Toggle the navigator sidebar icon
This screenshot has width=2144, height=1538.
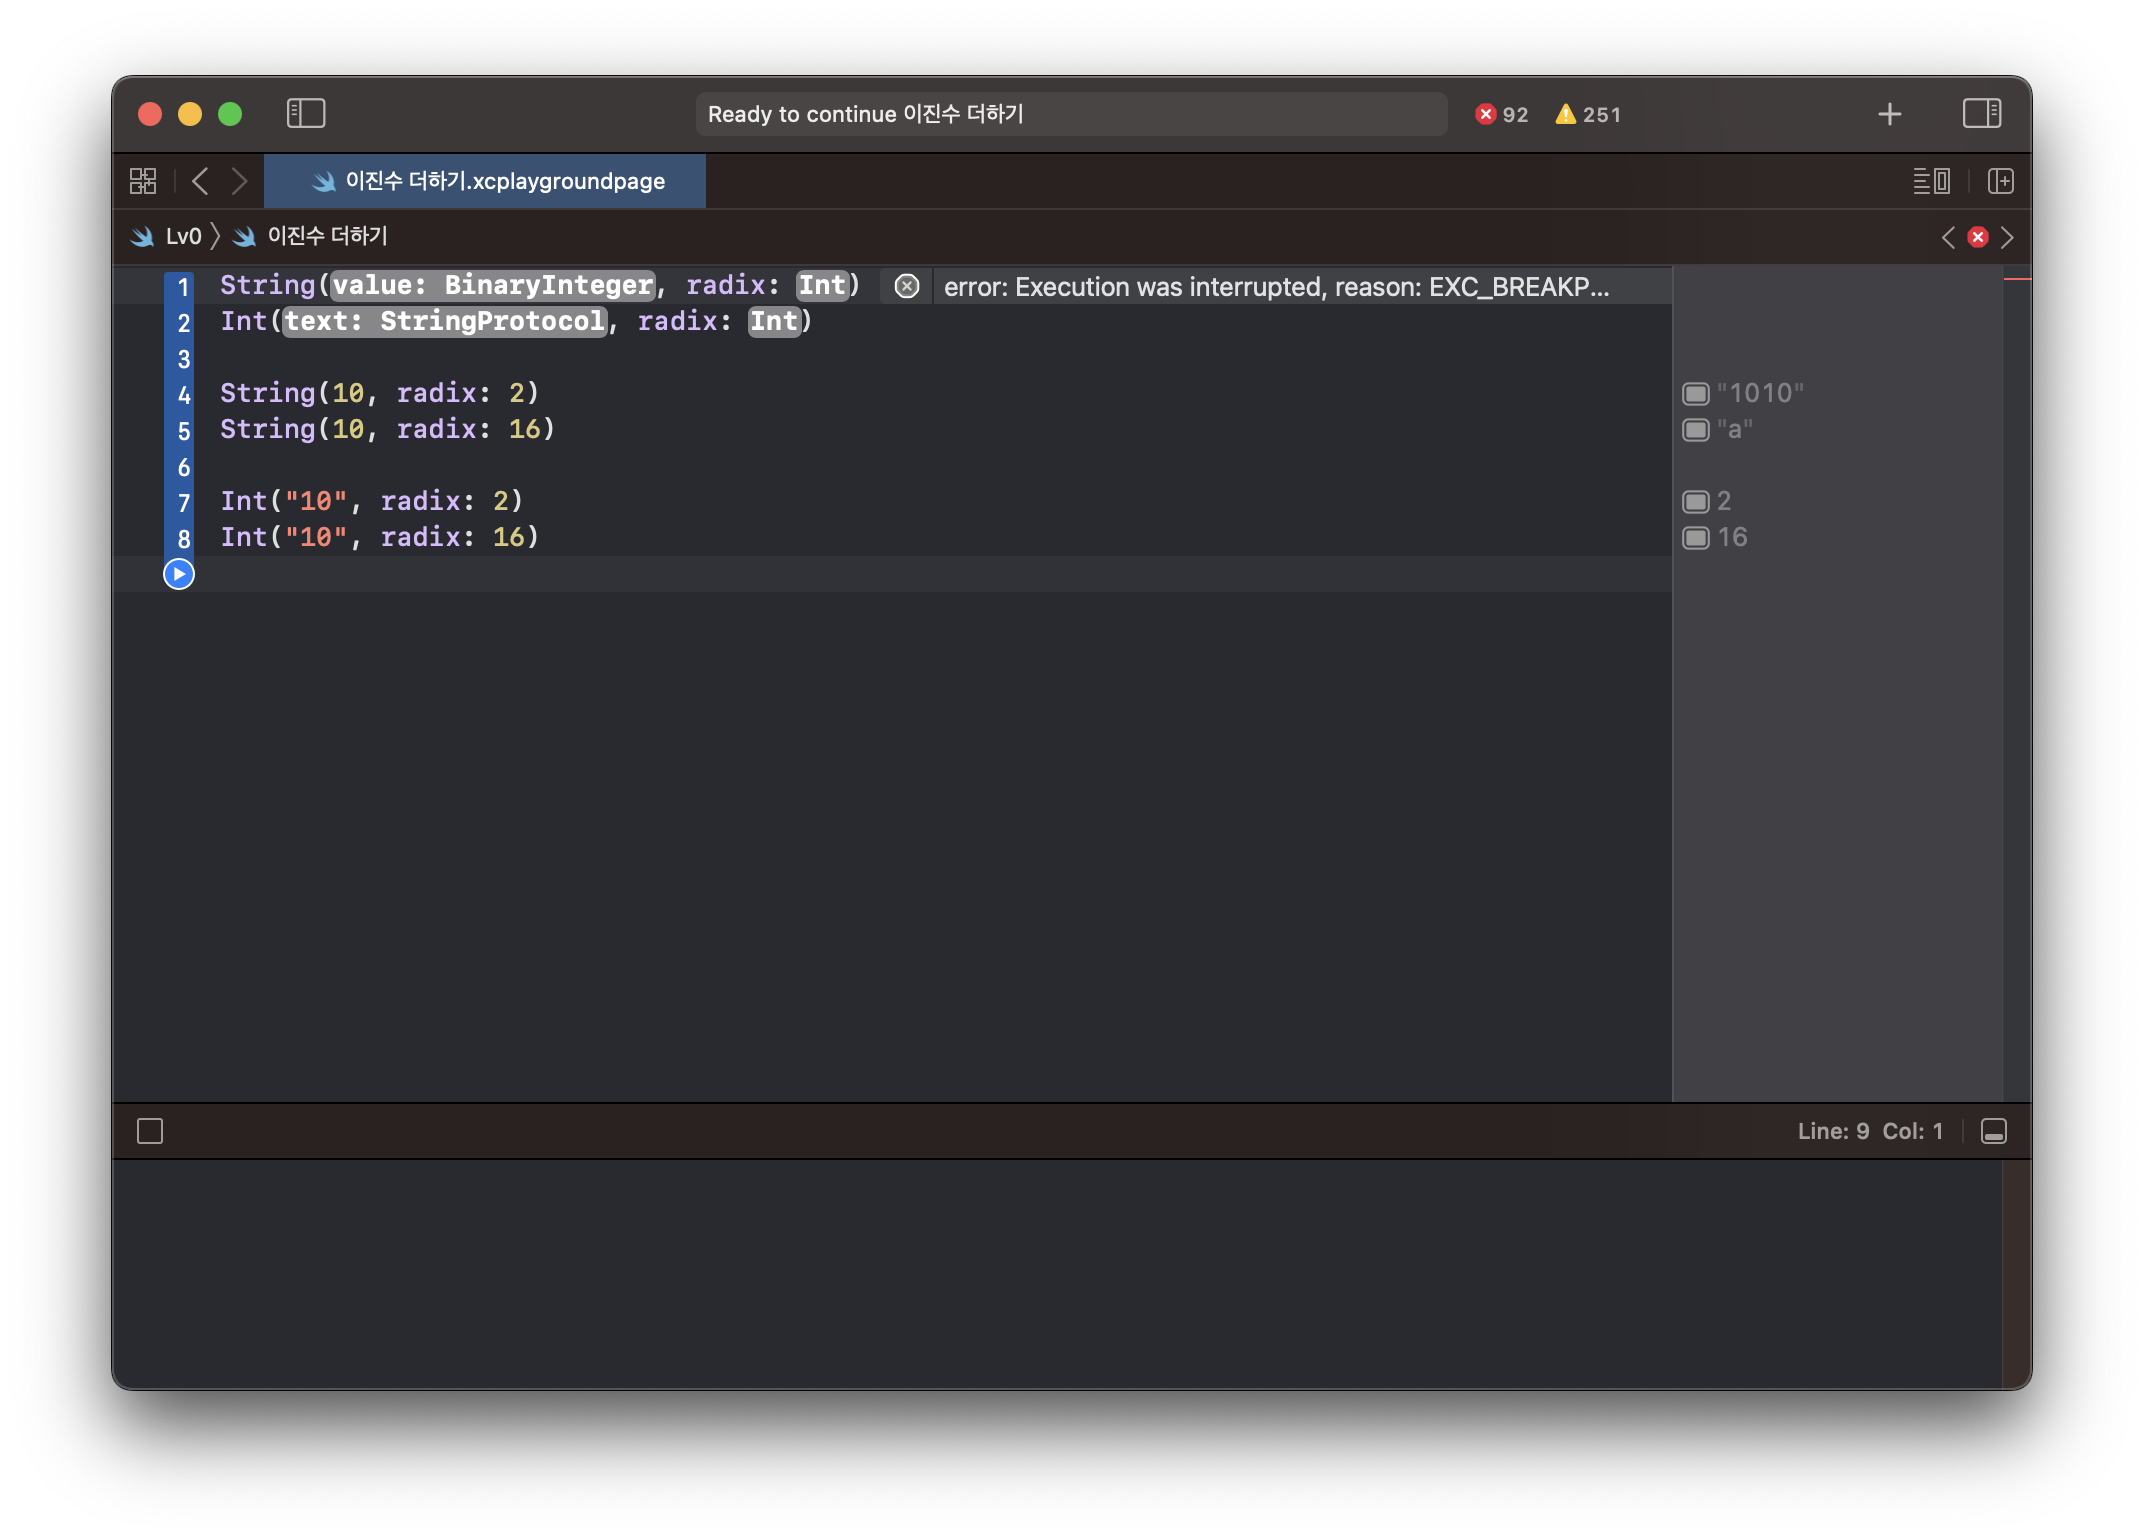306,113
